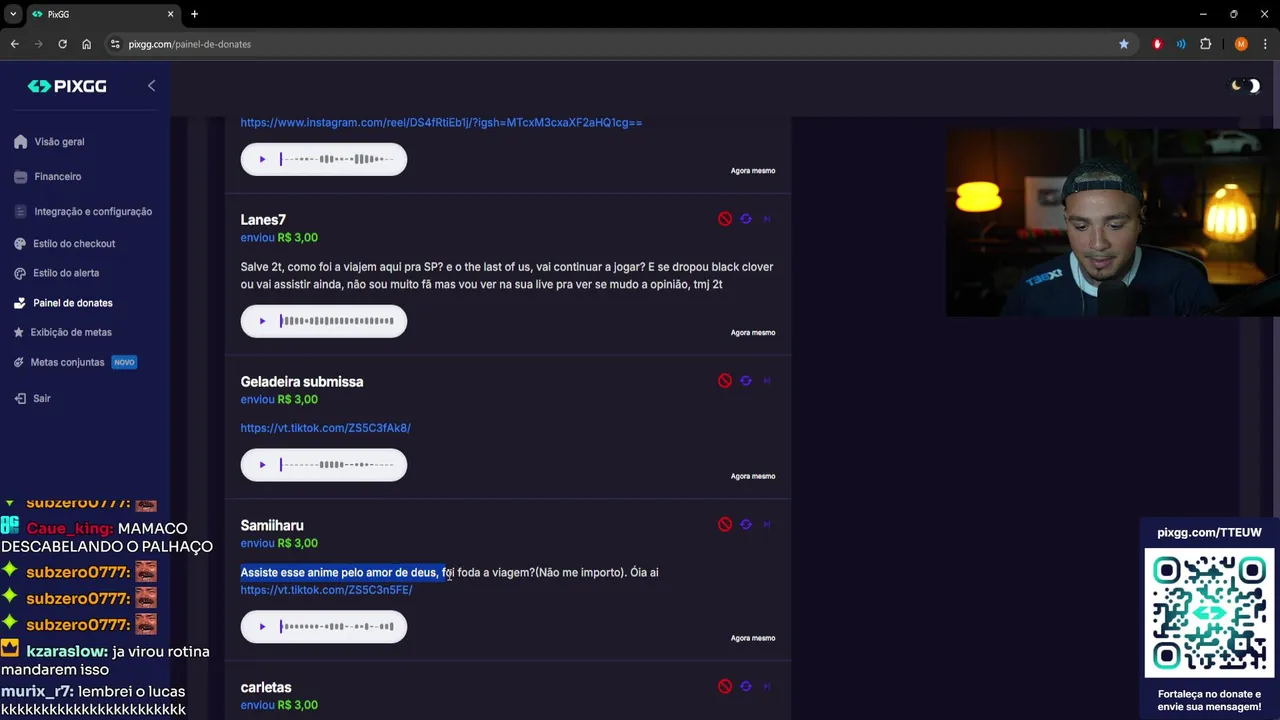This screenshot has width=1280, height=720.
Task: Open the orange M Chrome profile avatar
Action: click(1241, 44)
